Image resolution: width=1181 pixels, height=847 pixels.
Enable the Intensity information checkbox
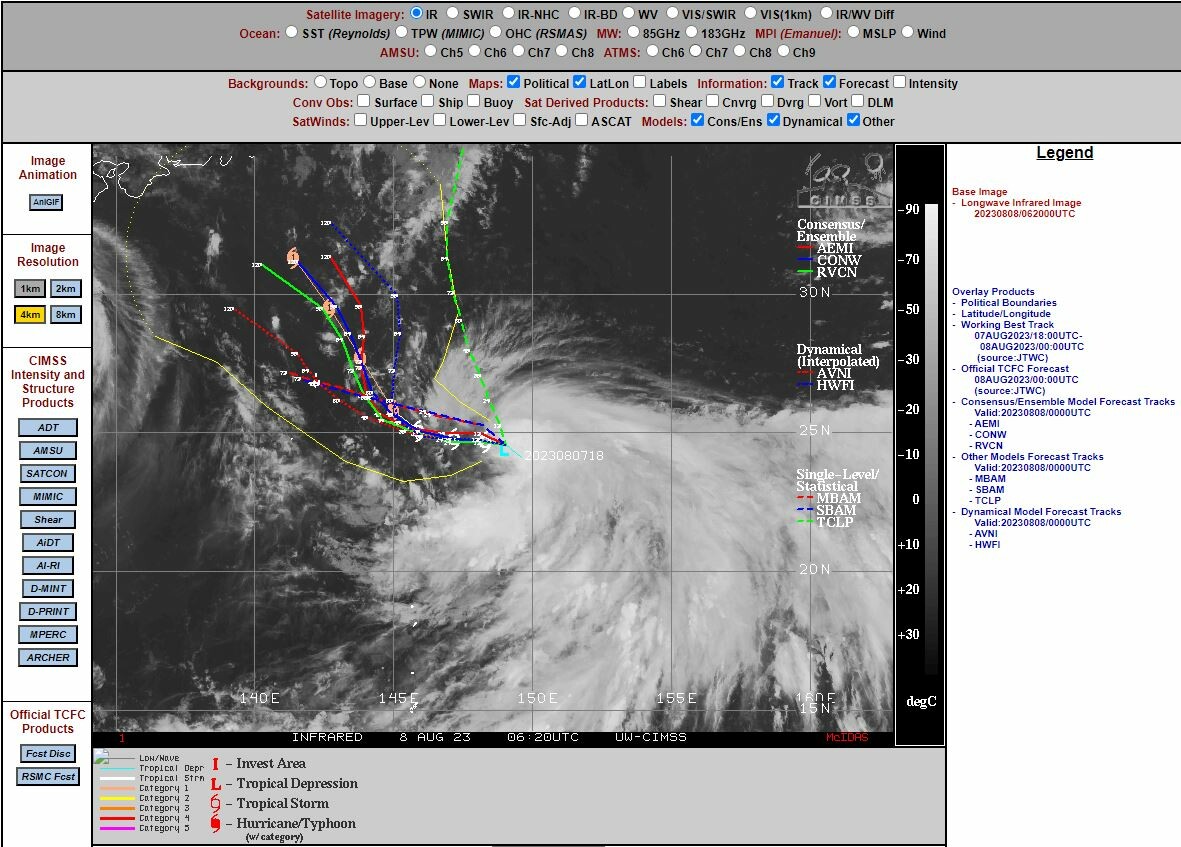pyautogui.click(x=899, y=81)
